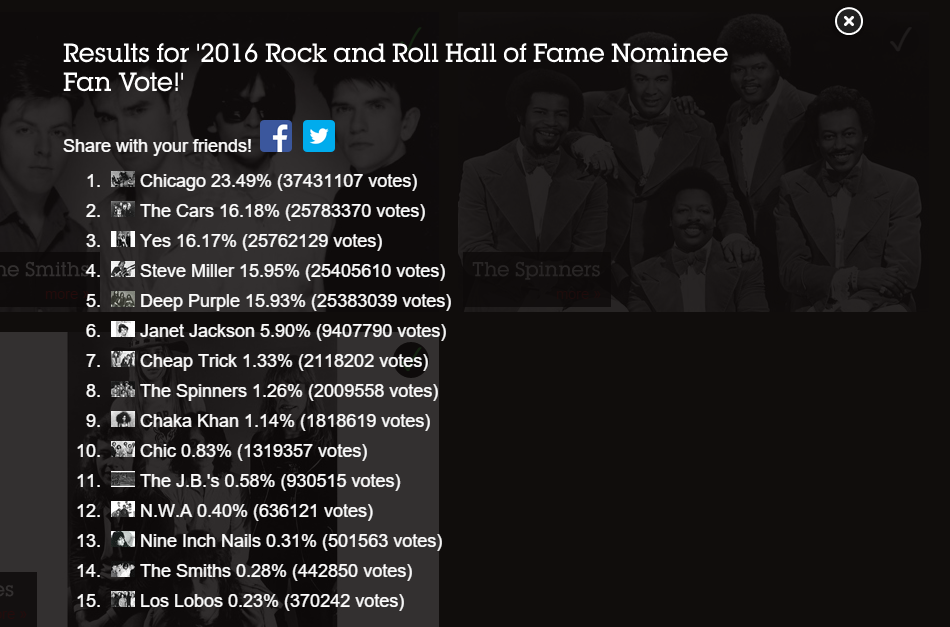Click the Chaka Khan thumbnail
This screenshot has width=950, height=627.
click(x=123, y=420)
